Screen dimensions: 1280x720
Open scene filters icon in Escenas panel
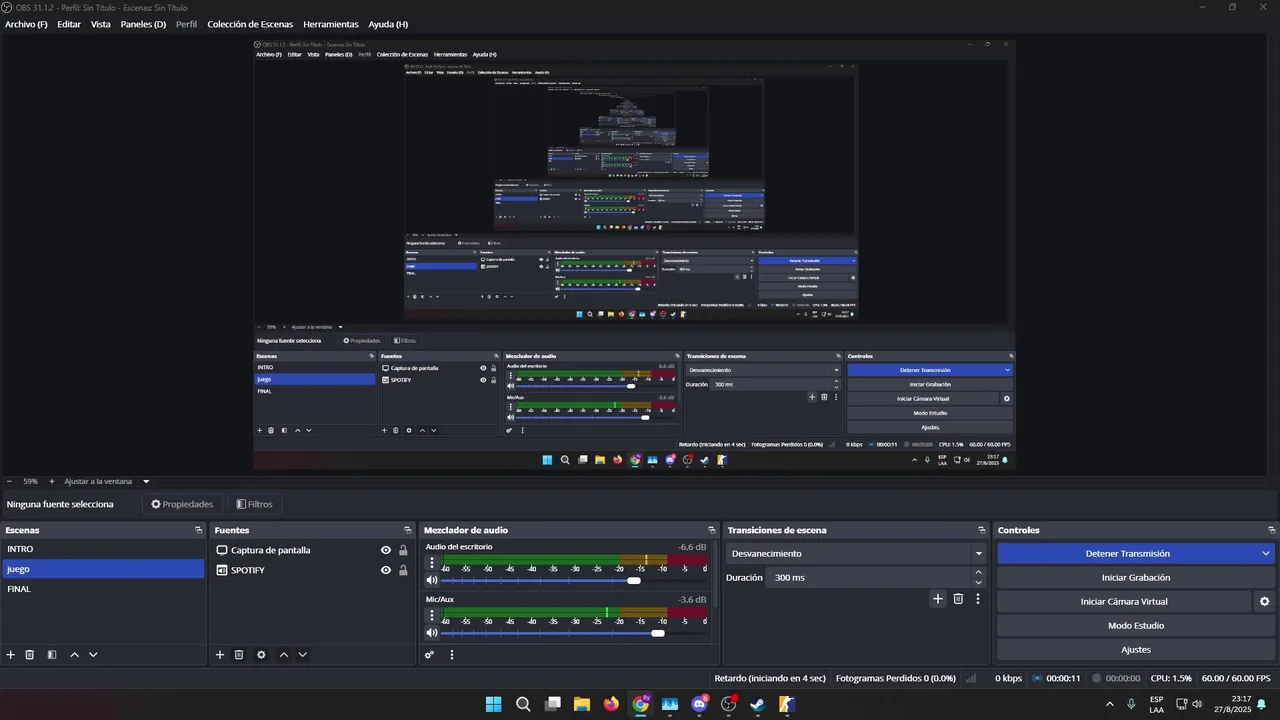tap(52, 655)
